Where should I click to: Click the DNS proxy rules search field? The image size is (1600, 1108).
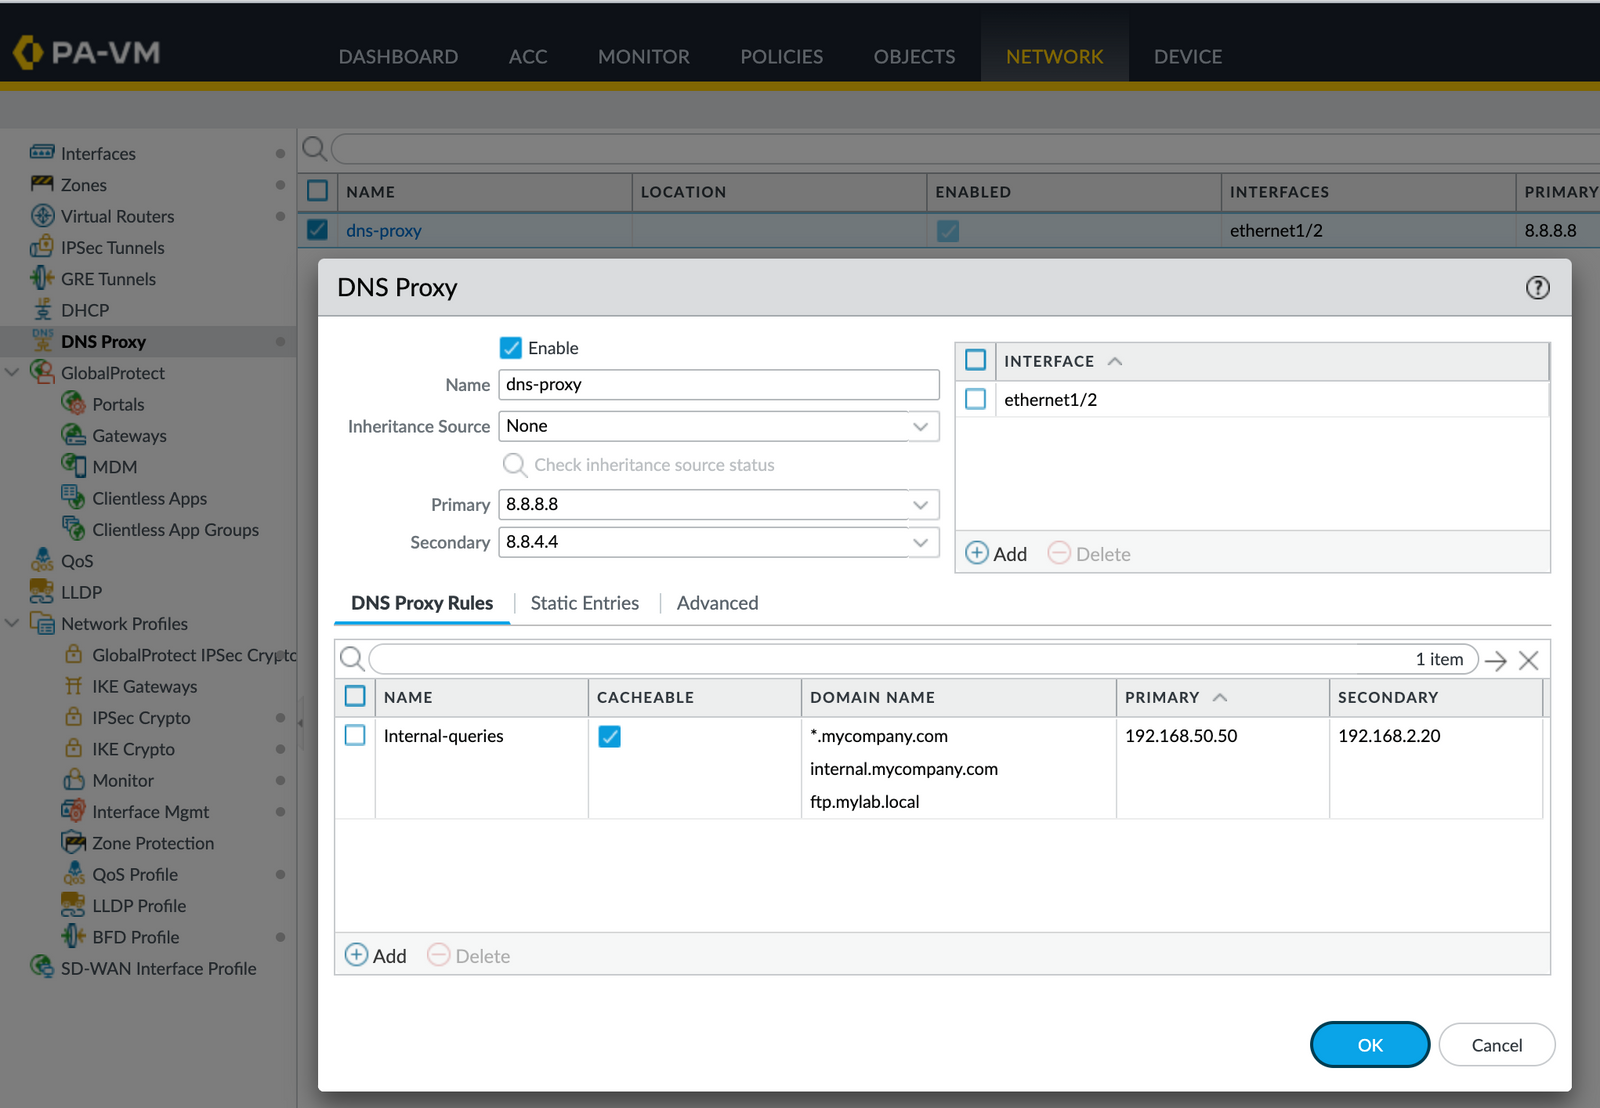coord(900,658)
